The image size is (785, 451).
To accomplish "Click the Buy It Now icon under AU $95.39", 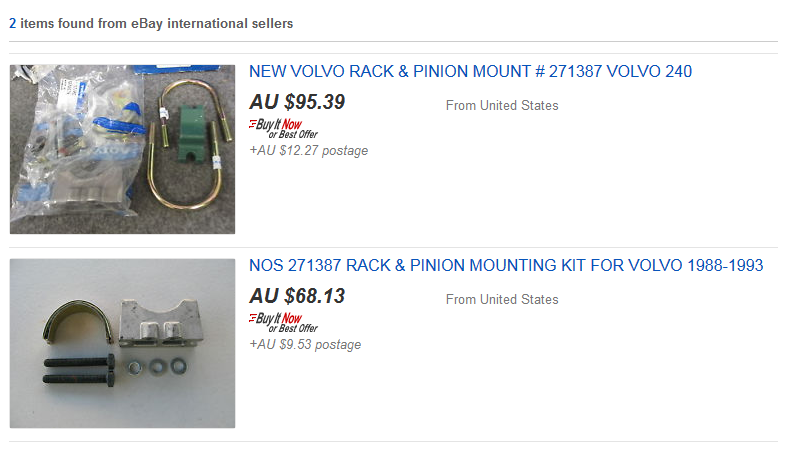I will 283,129.
